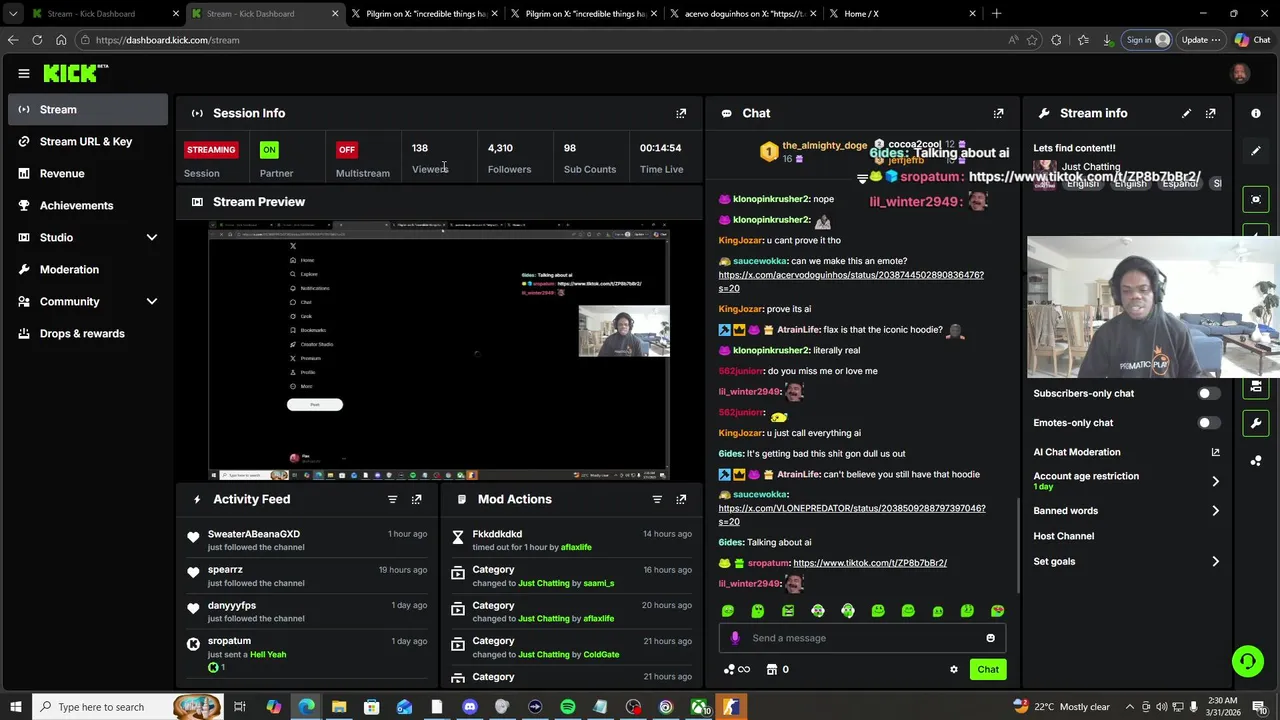Pop out the Session Info panel

coord(681,113)
